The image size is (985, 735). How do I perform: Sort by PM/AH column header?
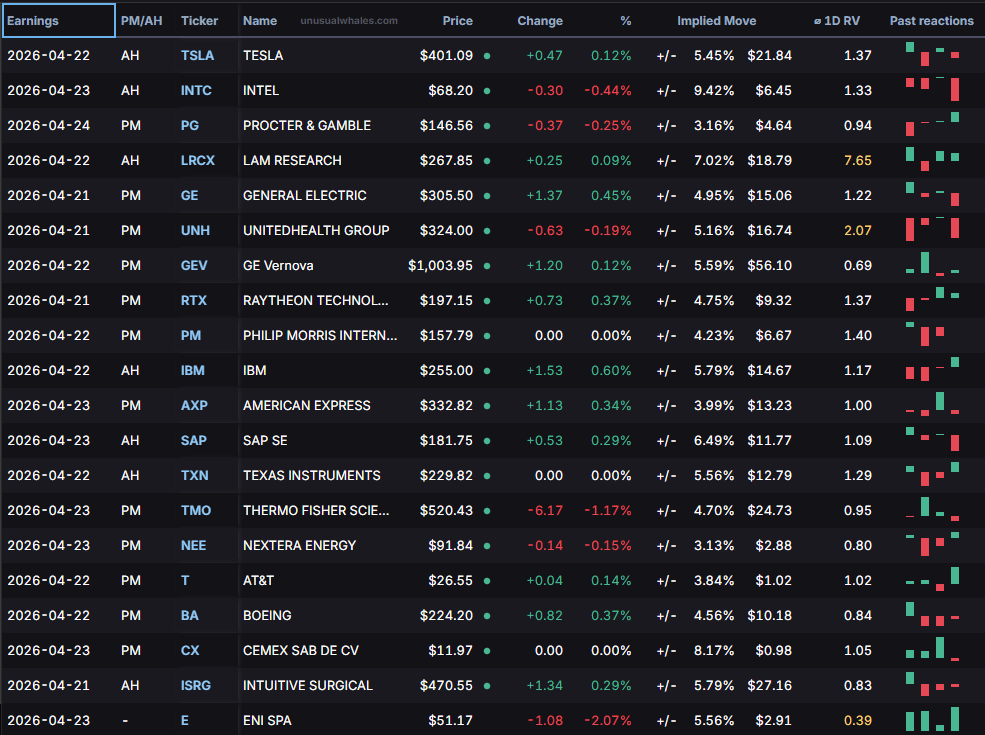click(x=141, y=21)
